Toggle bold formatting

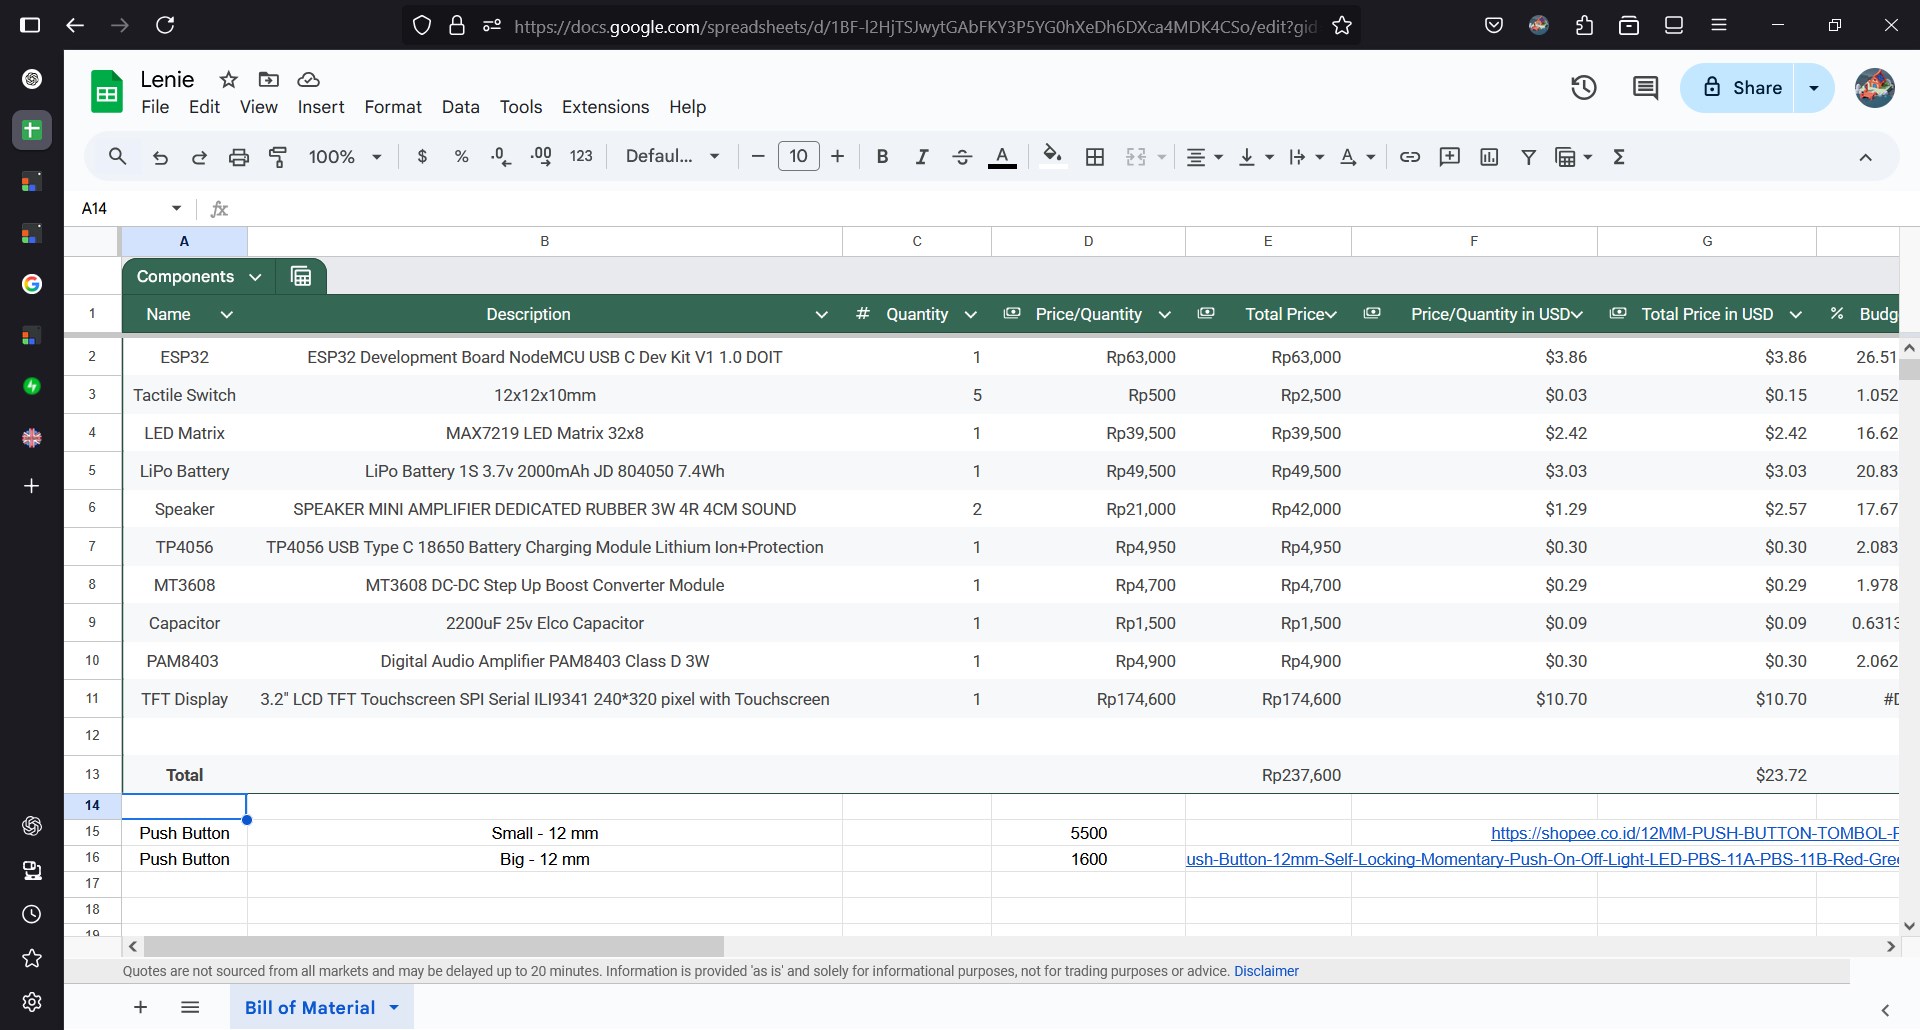click(882, 157)
